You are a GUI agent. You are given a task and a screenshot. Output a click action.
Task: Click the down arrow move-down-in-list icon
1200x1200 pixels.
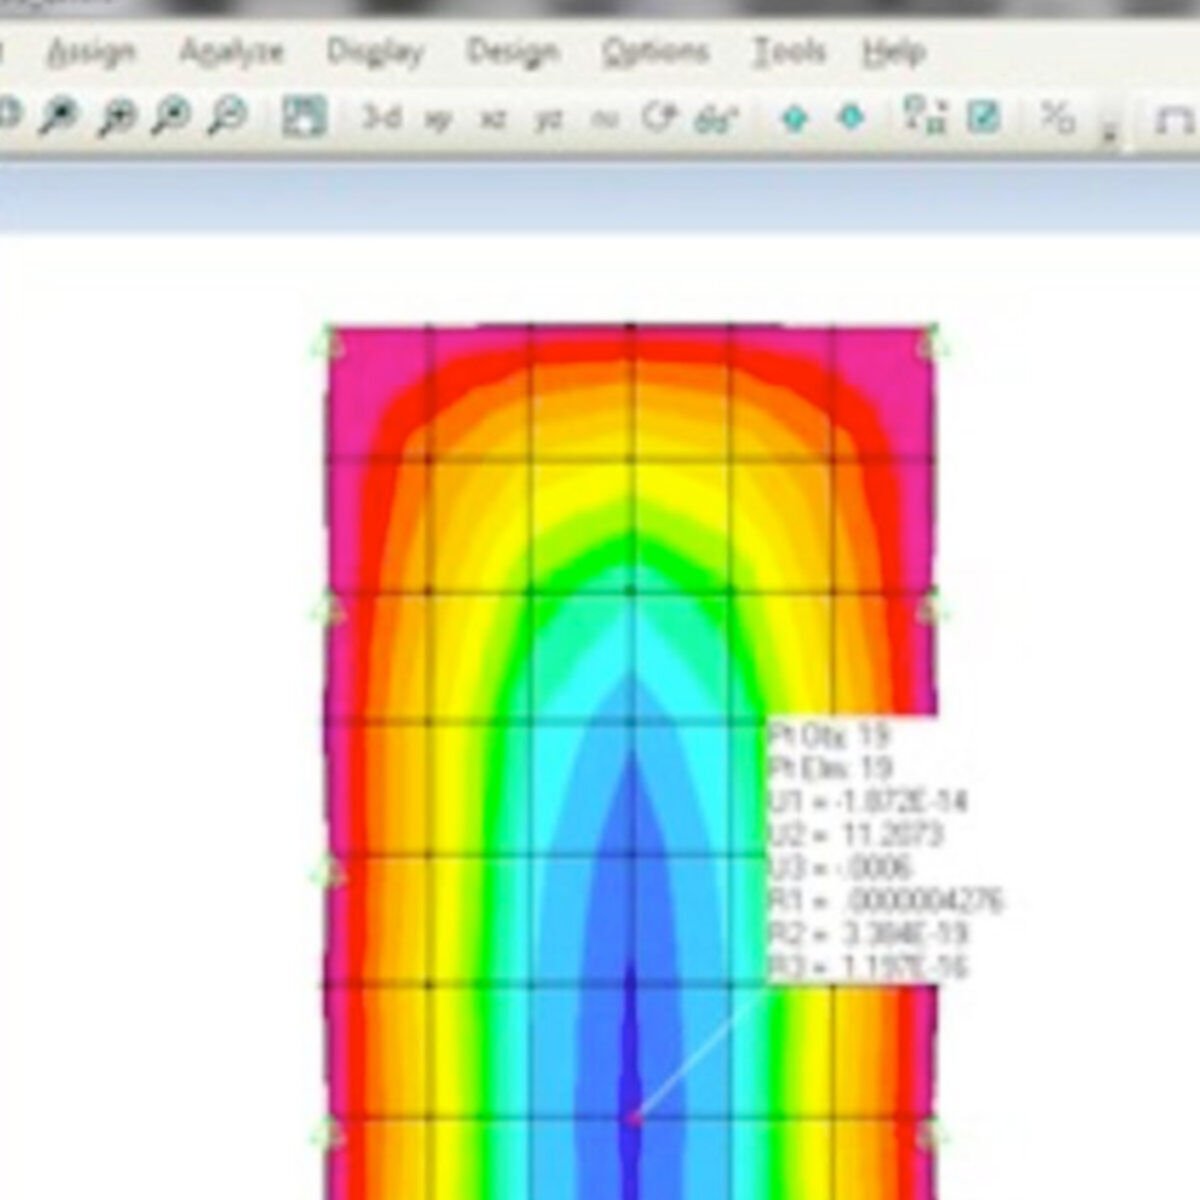851,118
